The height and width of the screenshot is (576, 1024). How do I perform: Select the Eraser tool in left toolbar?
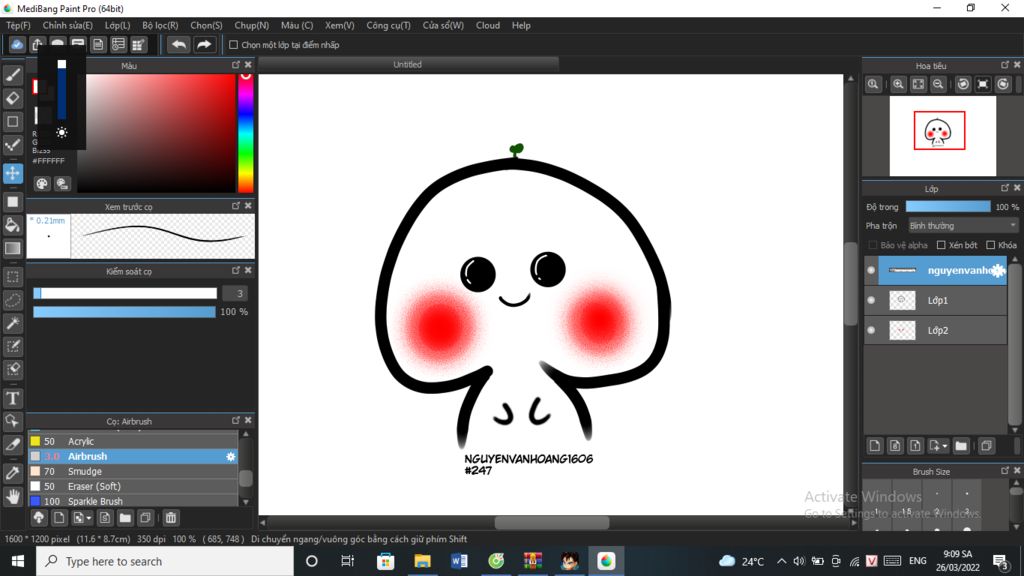pos(12,99)
